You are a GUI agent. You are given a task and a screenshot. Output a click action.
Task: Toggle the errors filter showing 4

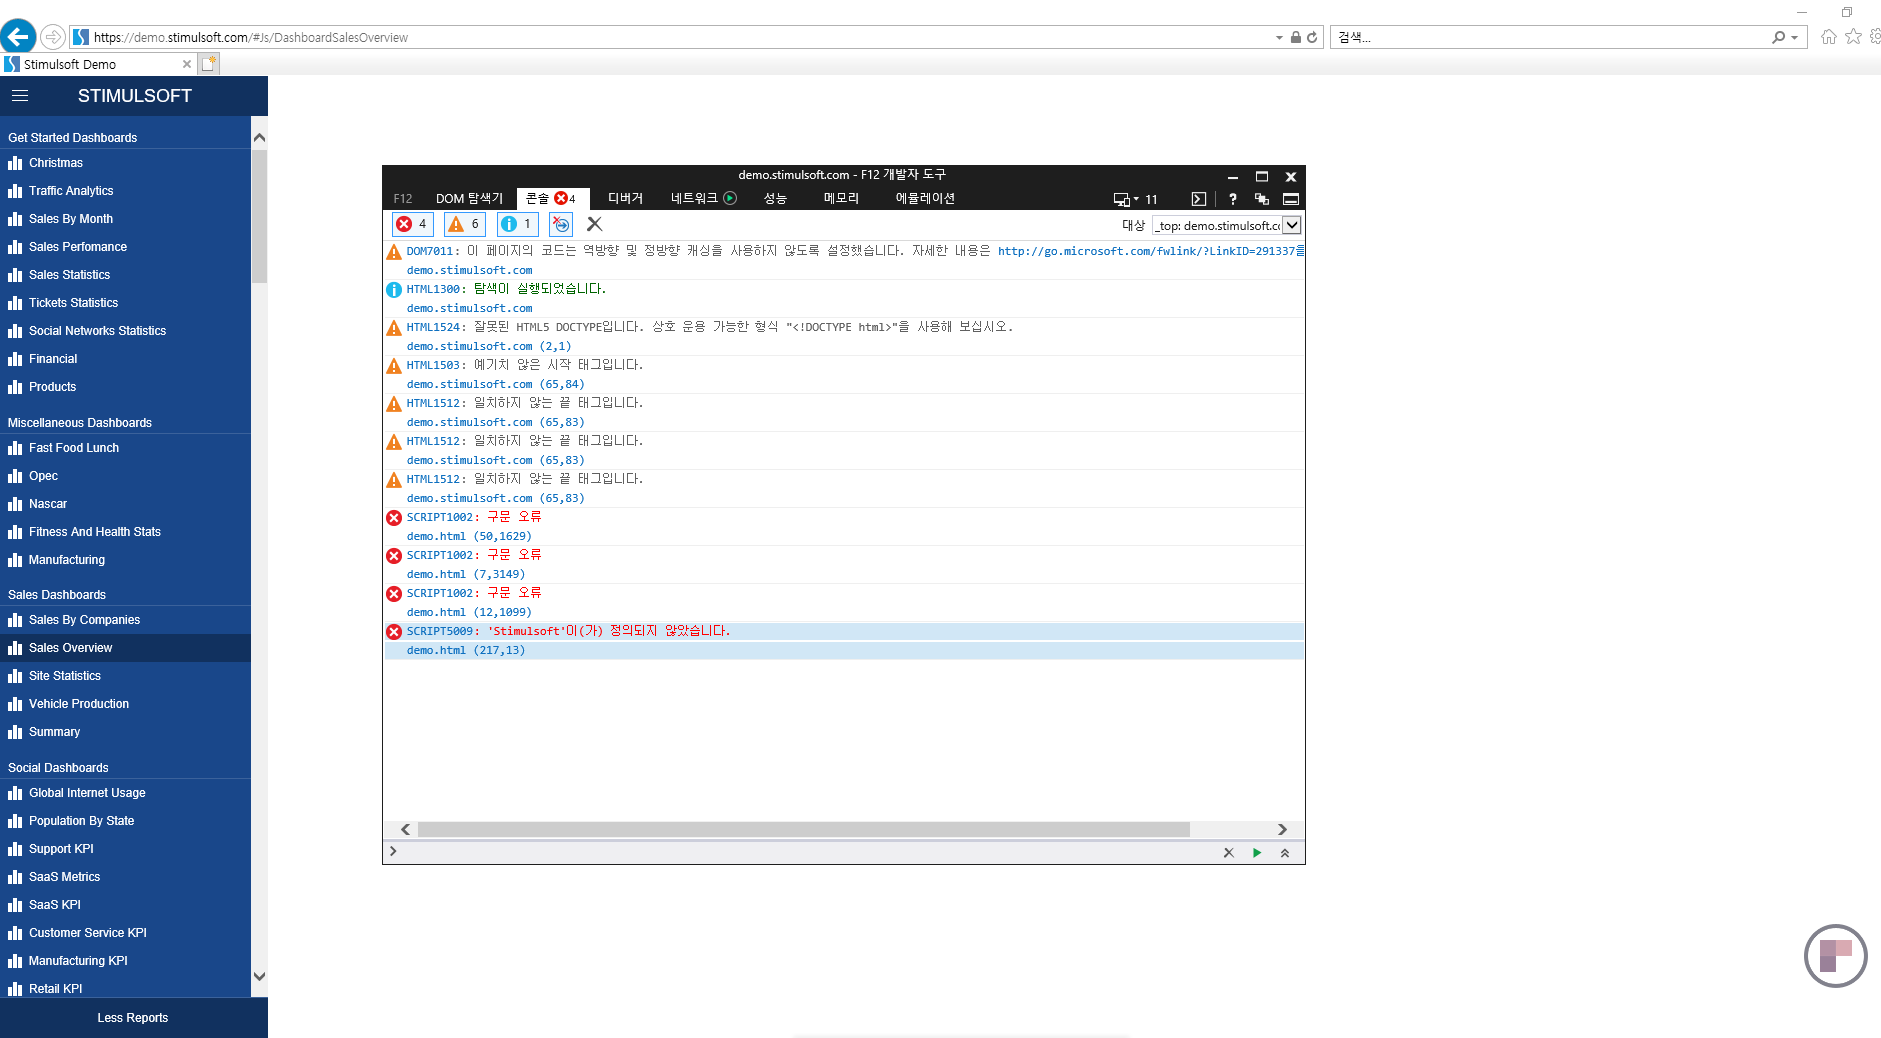point(412,224)
